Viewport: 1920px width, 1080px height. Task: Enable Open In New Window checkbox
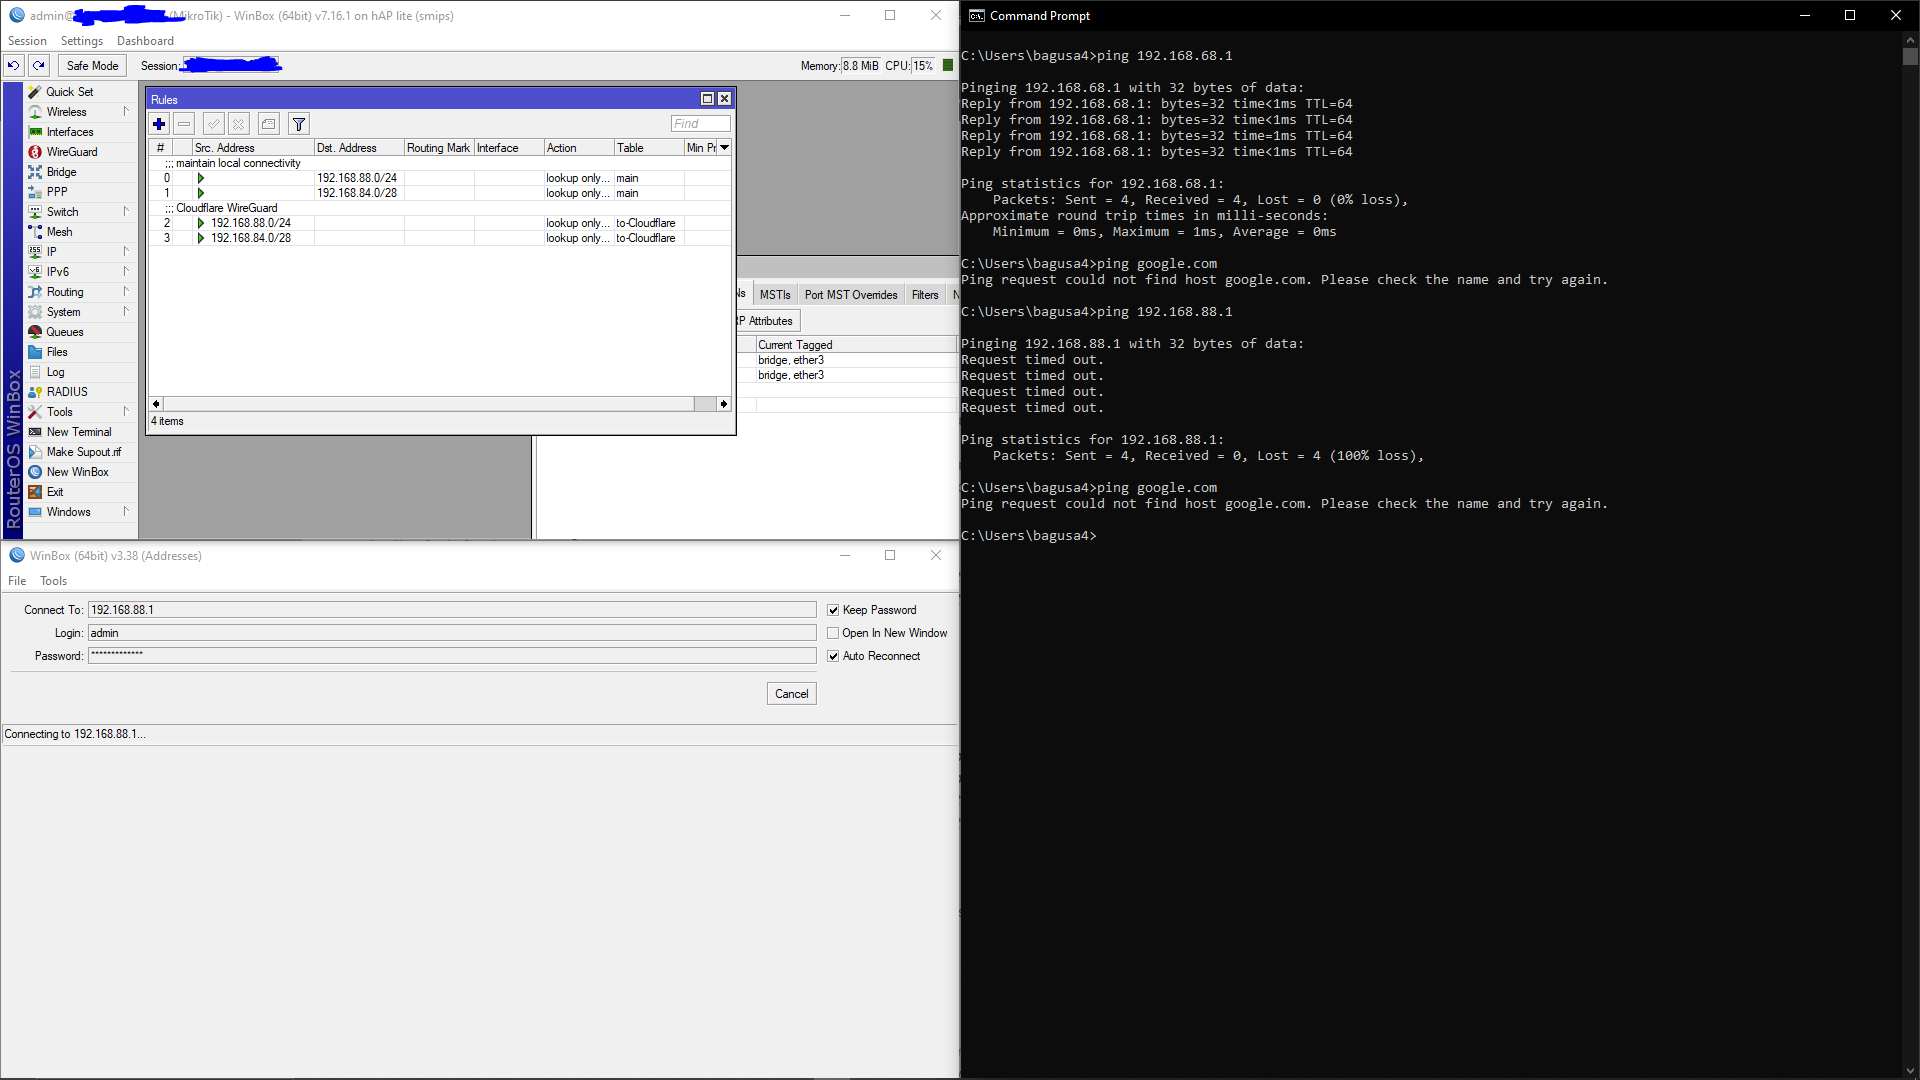[833, 633]
